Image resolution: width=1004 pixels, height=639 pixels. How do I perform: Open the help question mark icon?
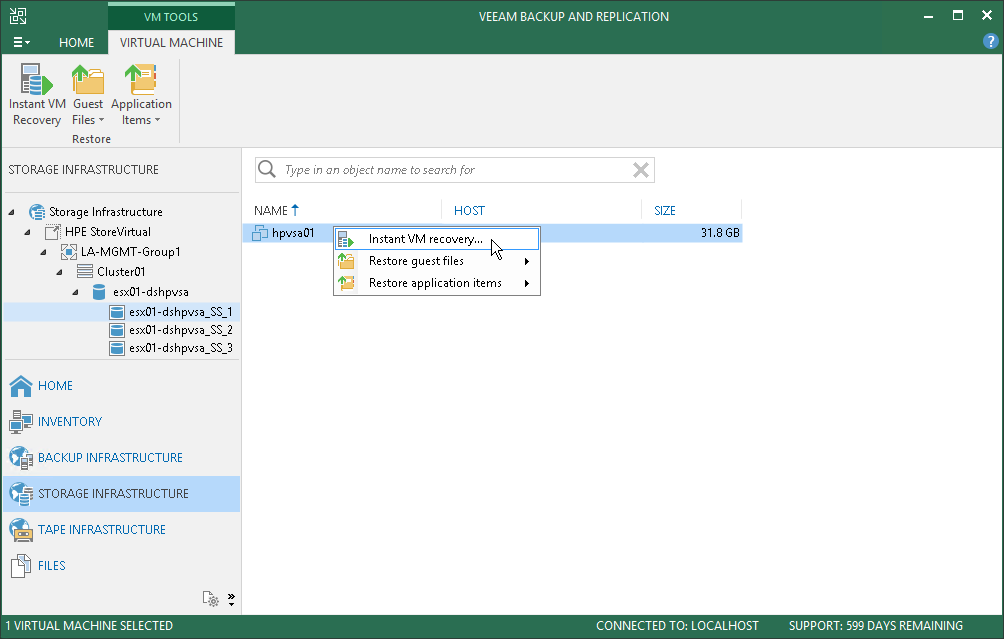pos(990,42)
